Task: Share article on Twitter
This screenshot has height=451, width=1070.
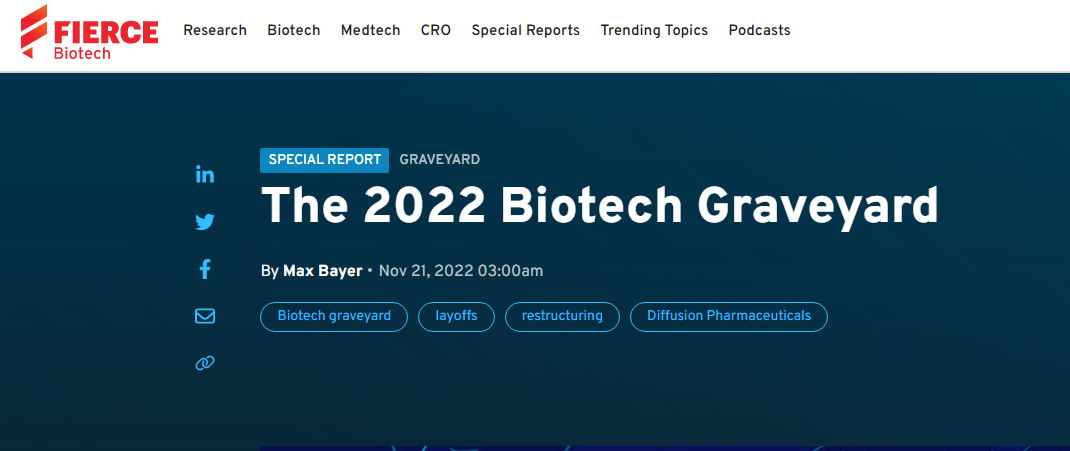Action: tap(205, 222)
